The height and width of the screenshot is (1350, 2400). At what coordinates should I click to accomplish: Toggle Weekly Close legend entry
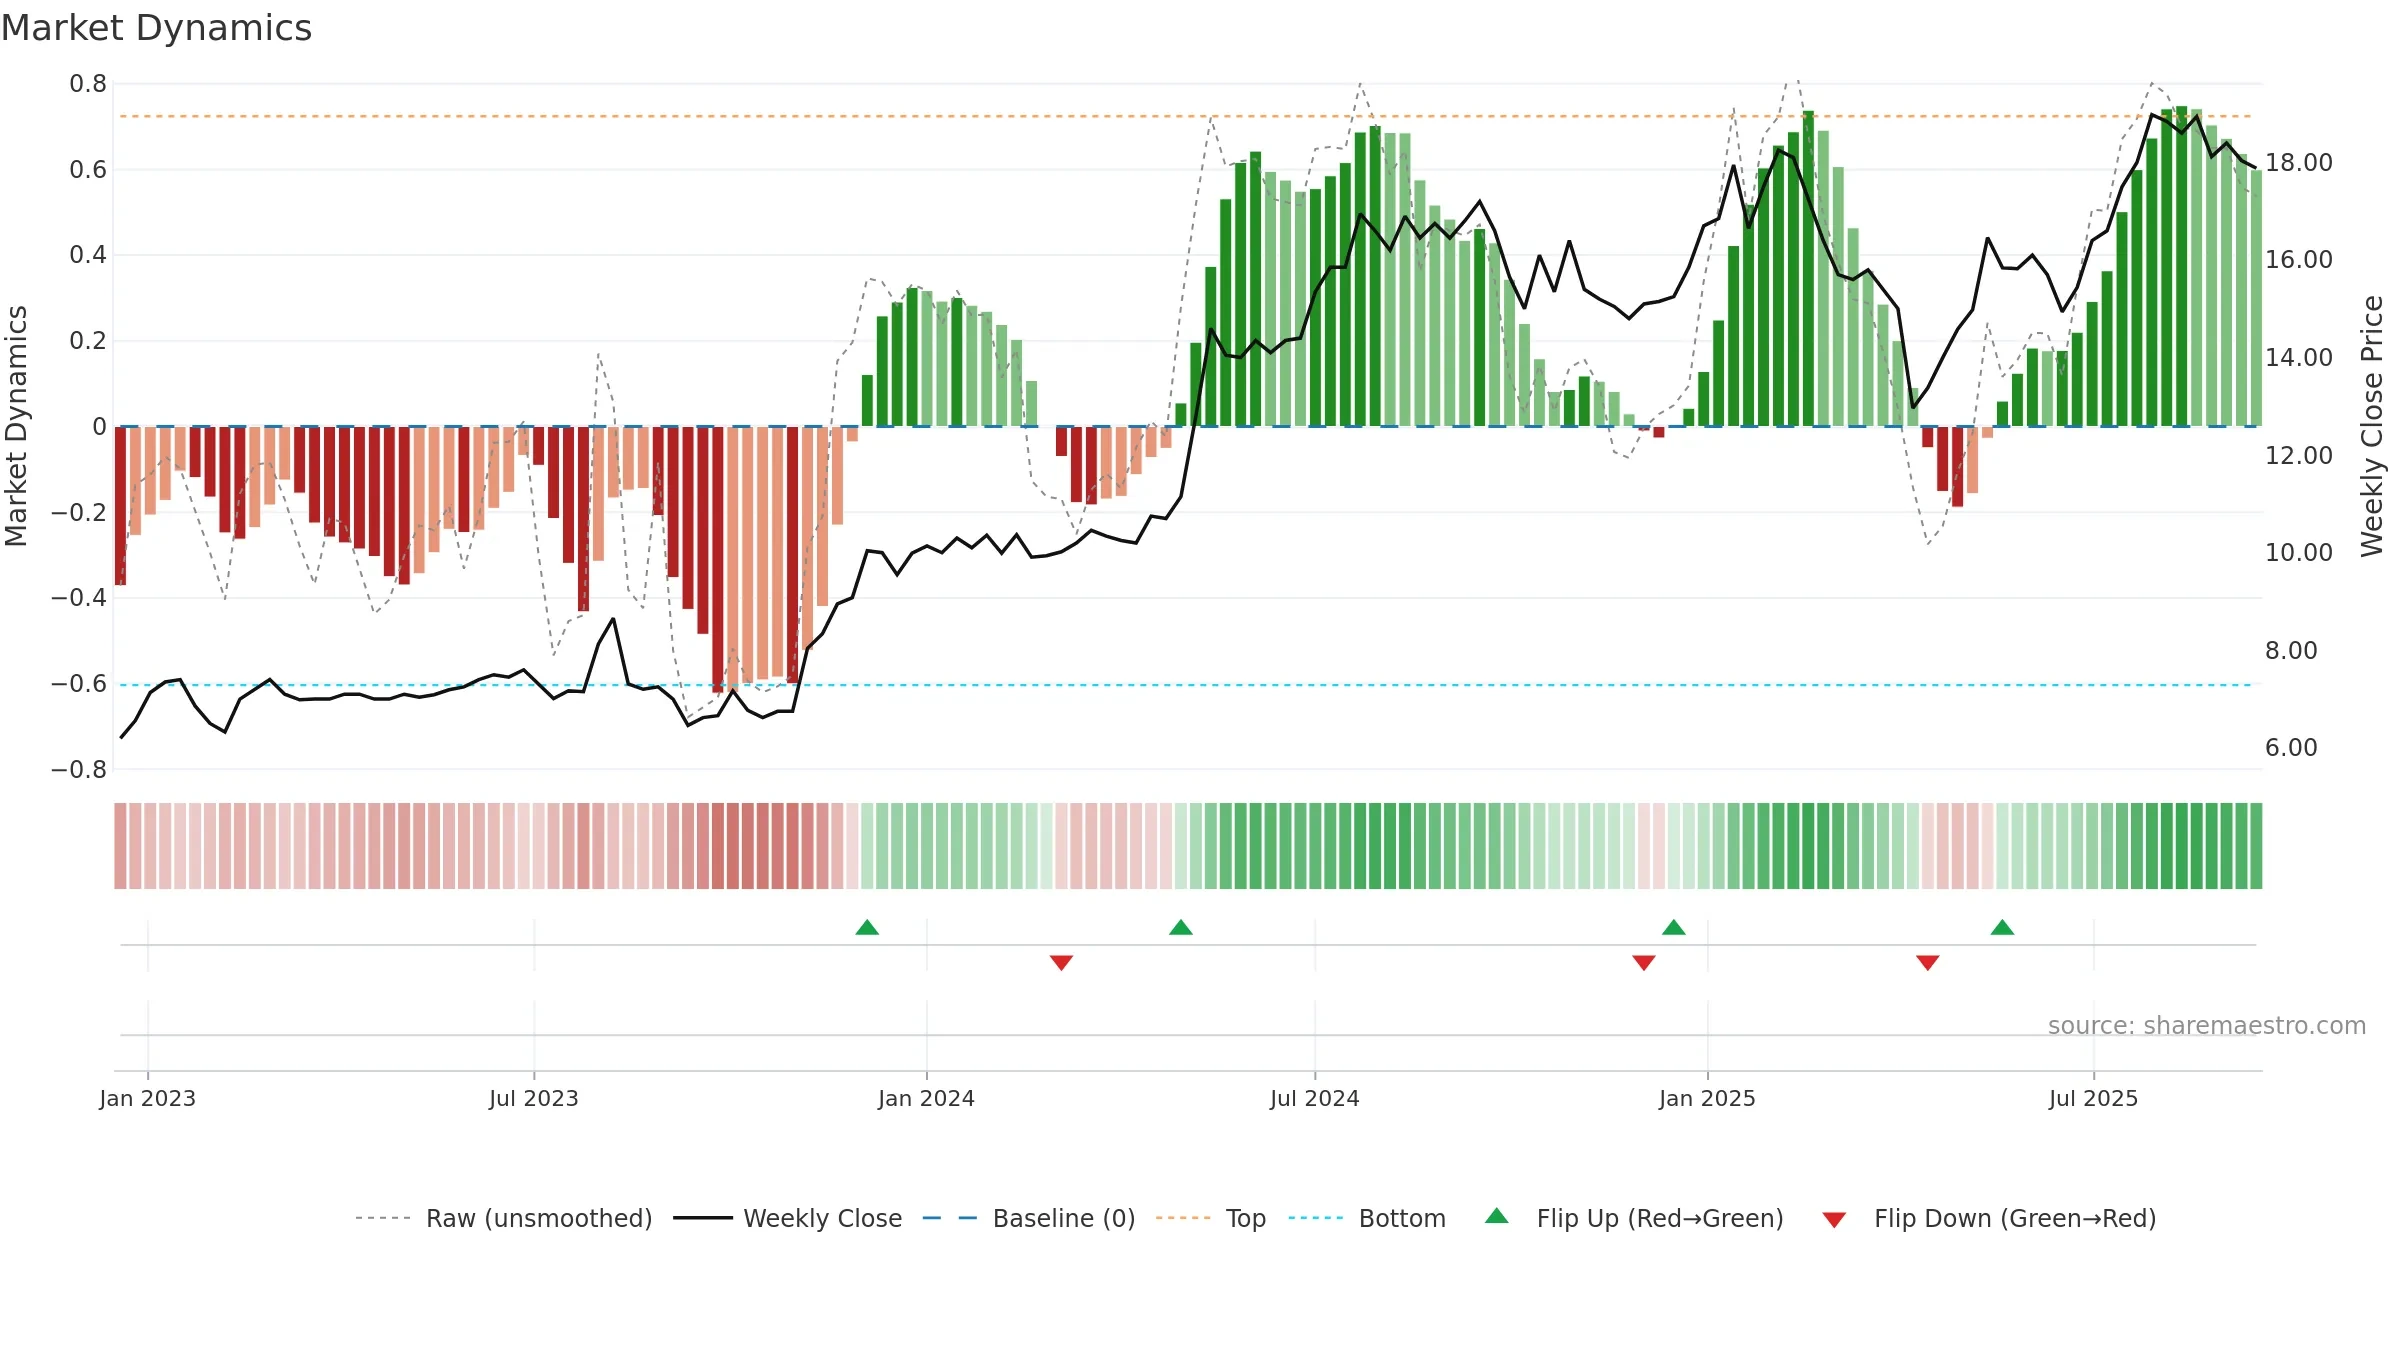point(788,1218)
